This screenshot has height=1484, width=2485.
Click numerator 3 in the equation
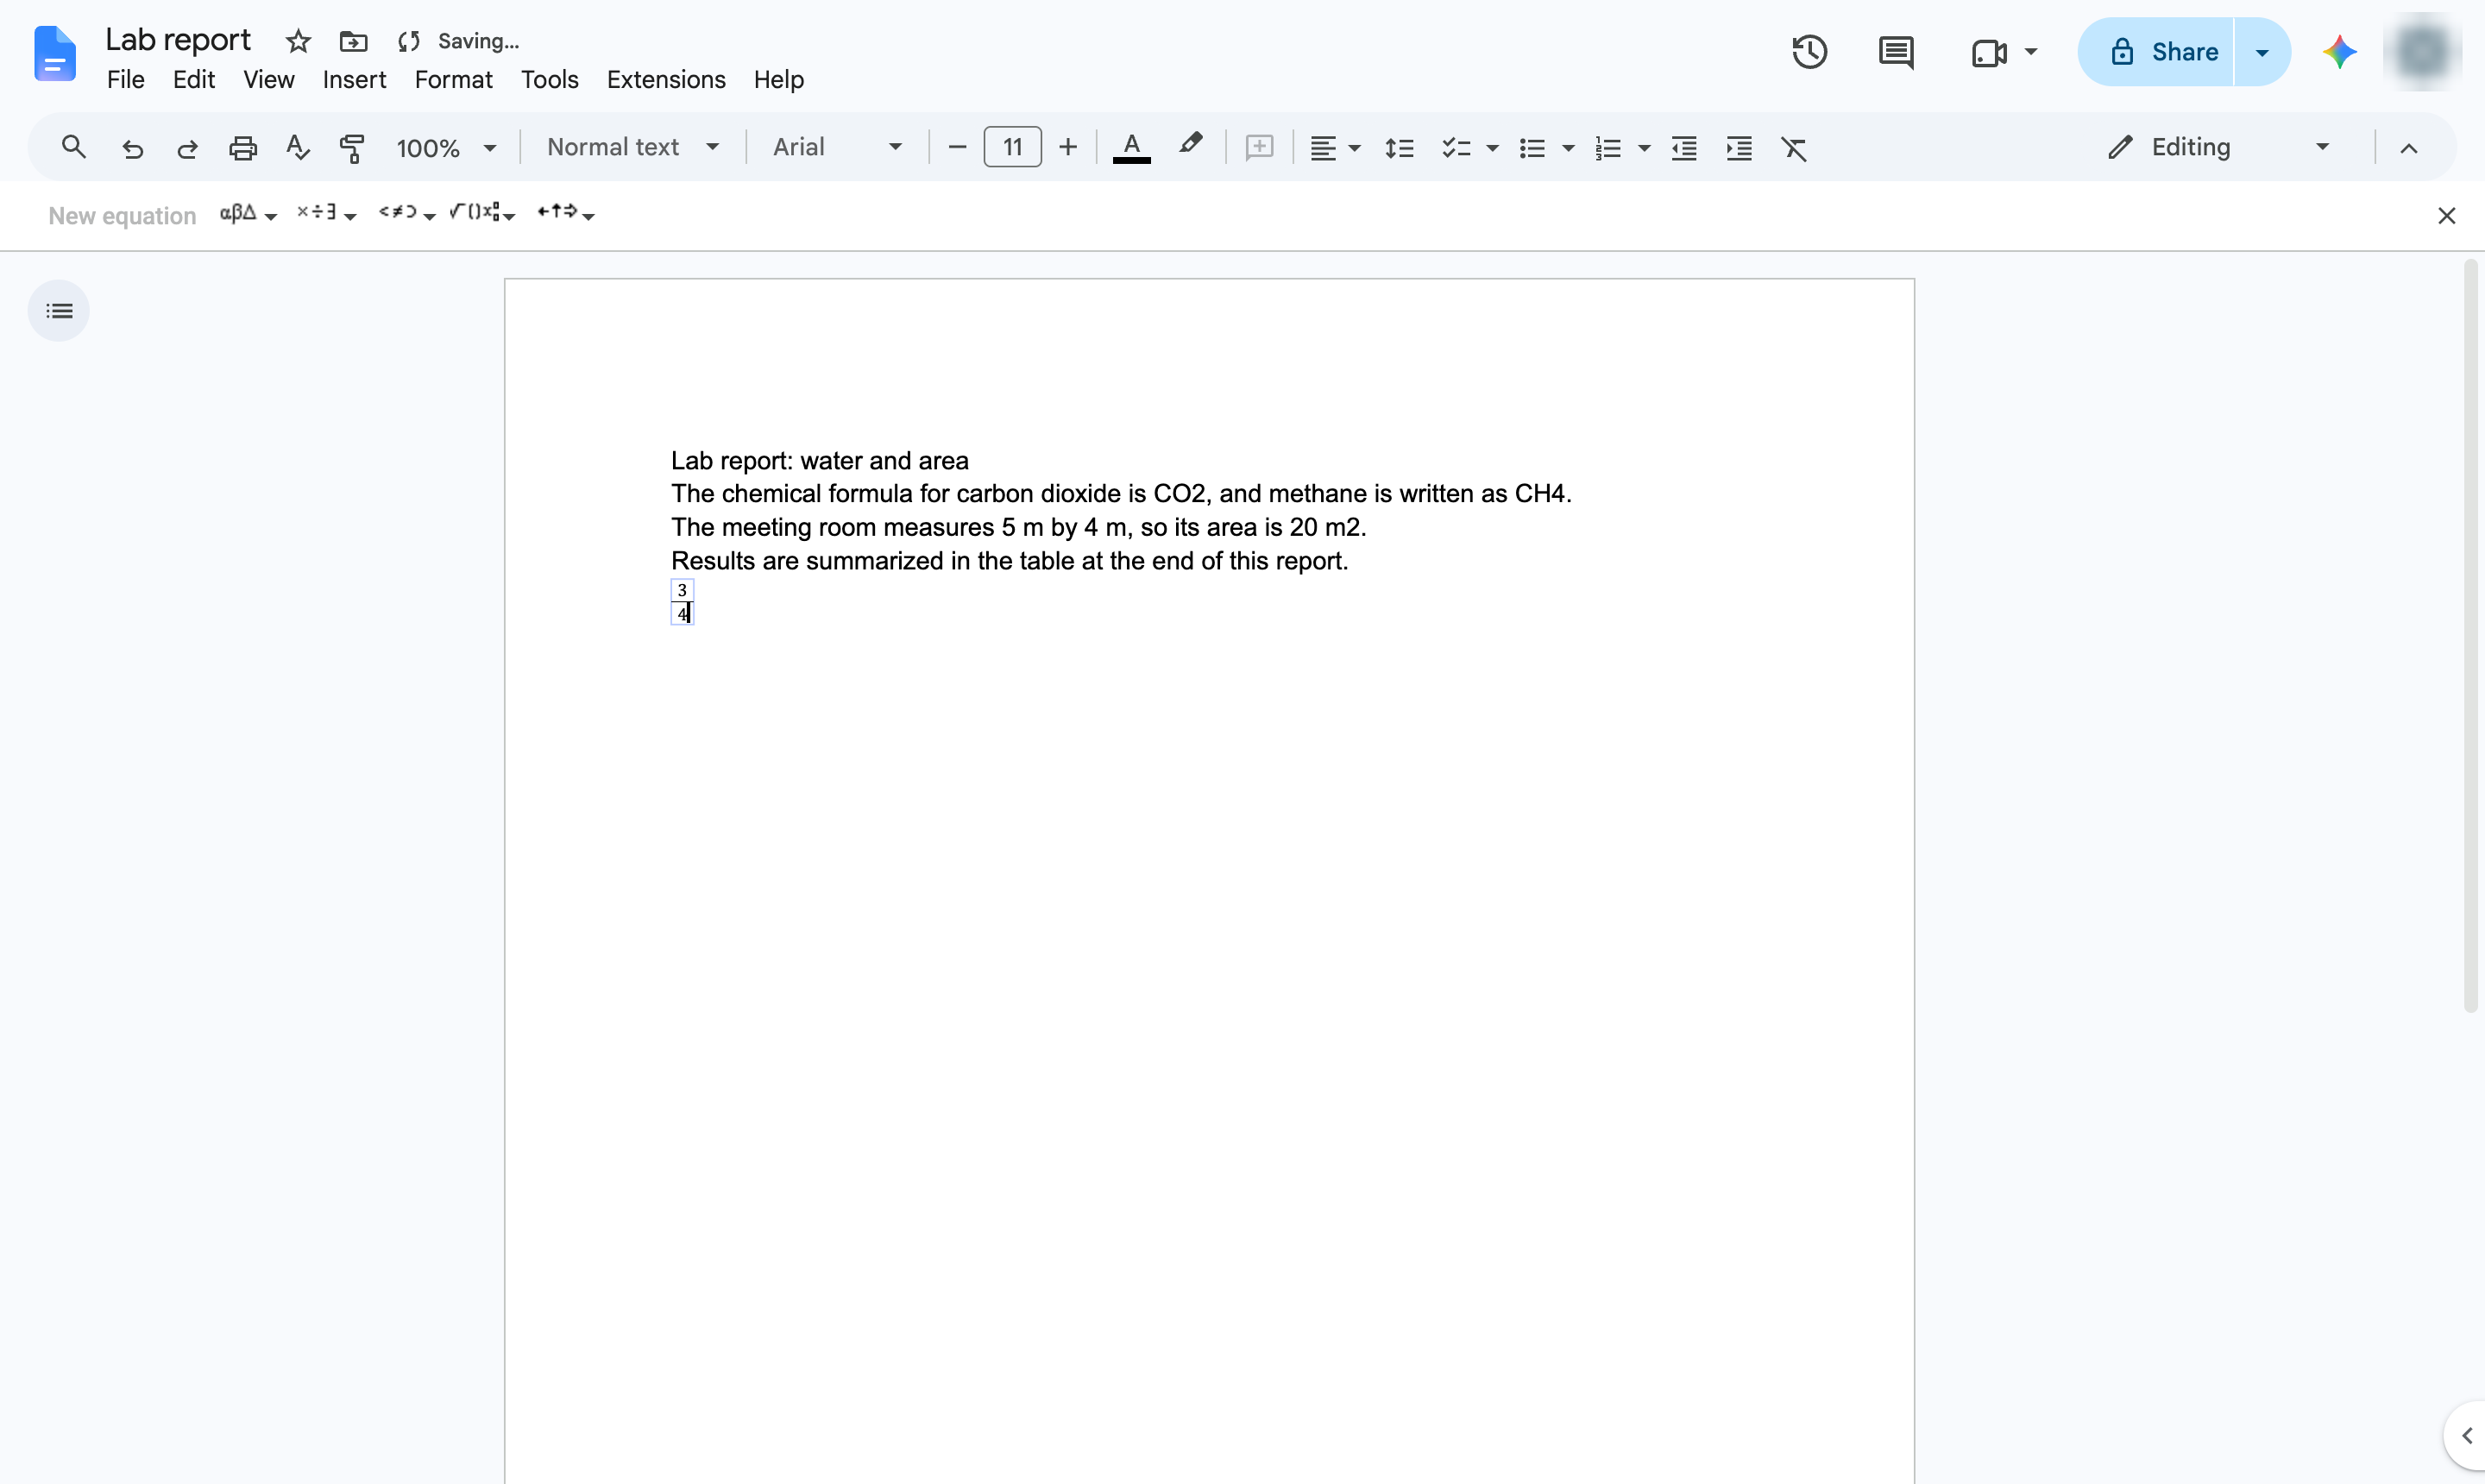682,590
